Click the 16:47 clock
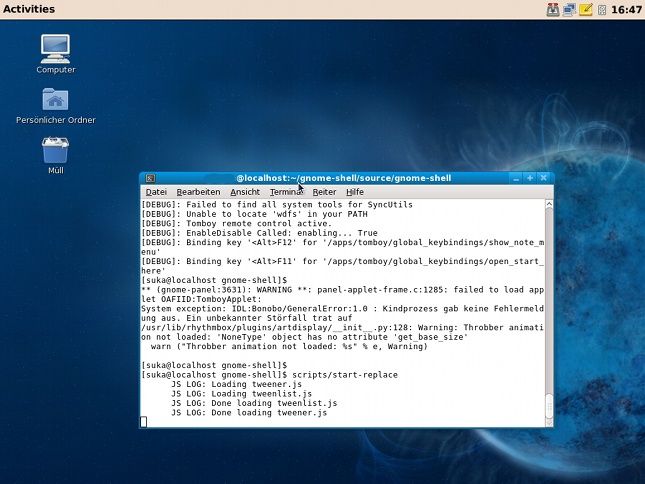645x484 pixels. coord(626,9)
